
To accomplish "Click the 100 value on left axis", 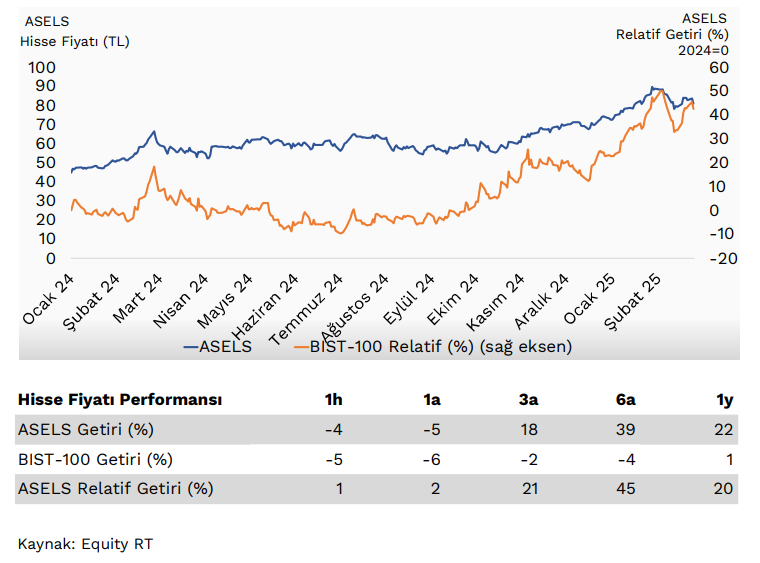I will [43, 67].
